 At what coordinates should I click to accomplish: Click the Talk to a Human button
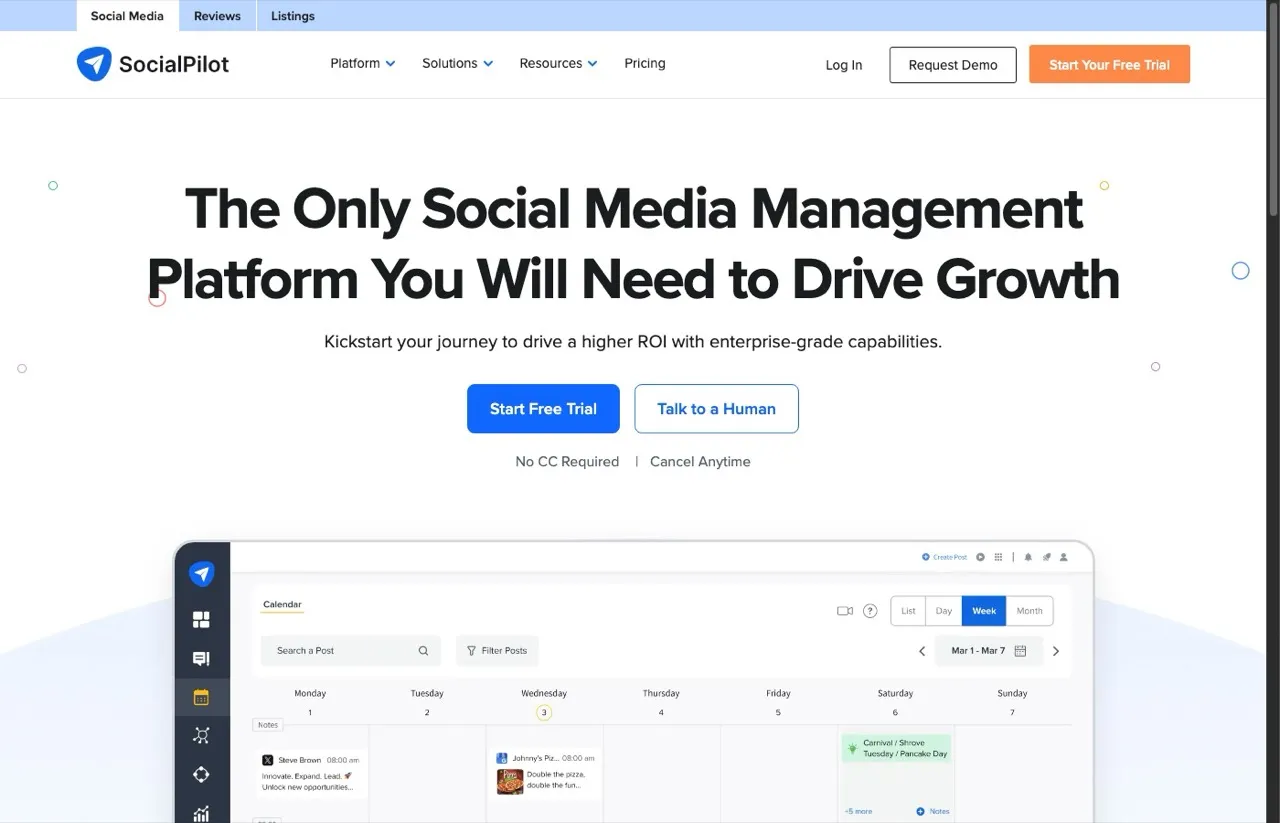(716, 409)
